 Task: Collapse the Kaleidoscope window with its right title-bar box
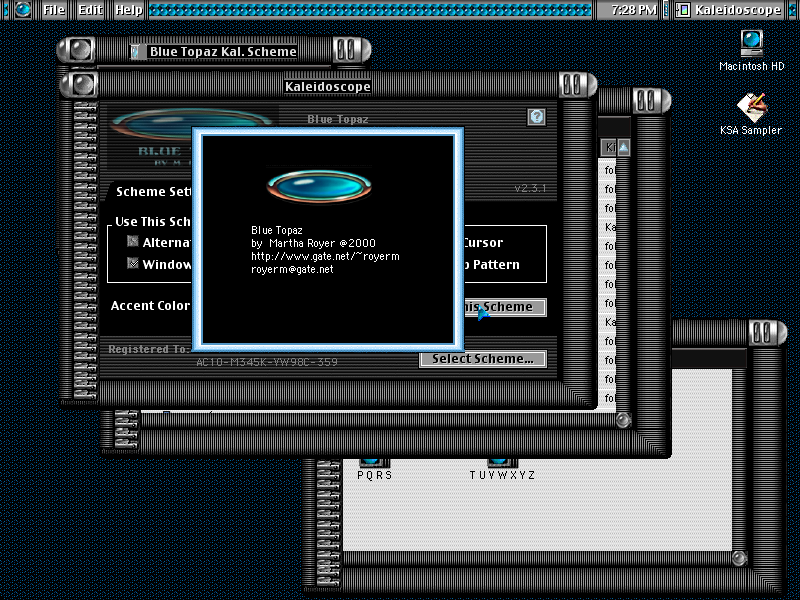pyautogui.click(x=571, y=85)
